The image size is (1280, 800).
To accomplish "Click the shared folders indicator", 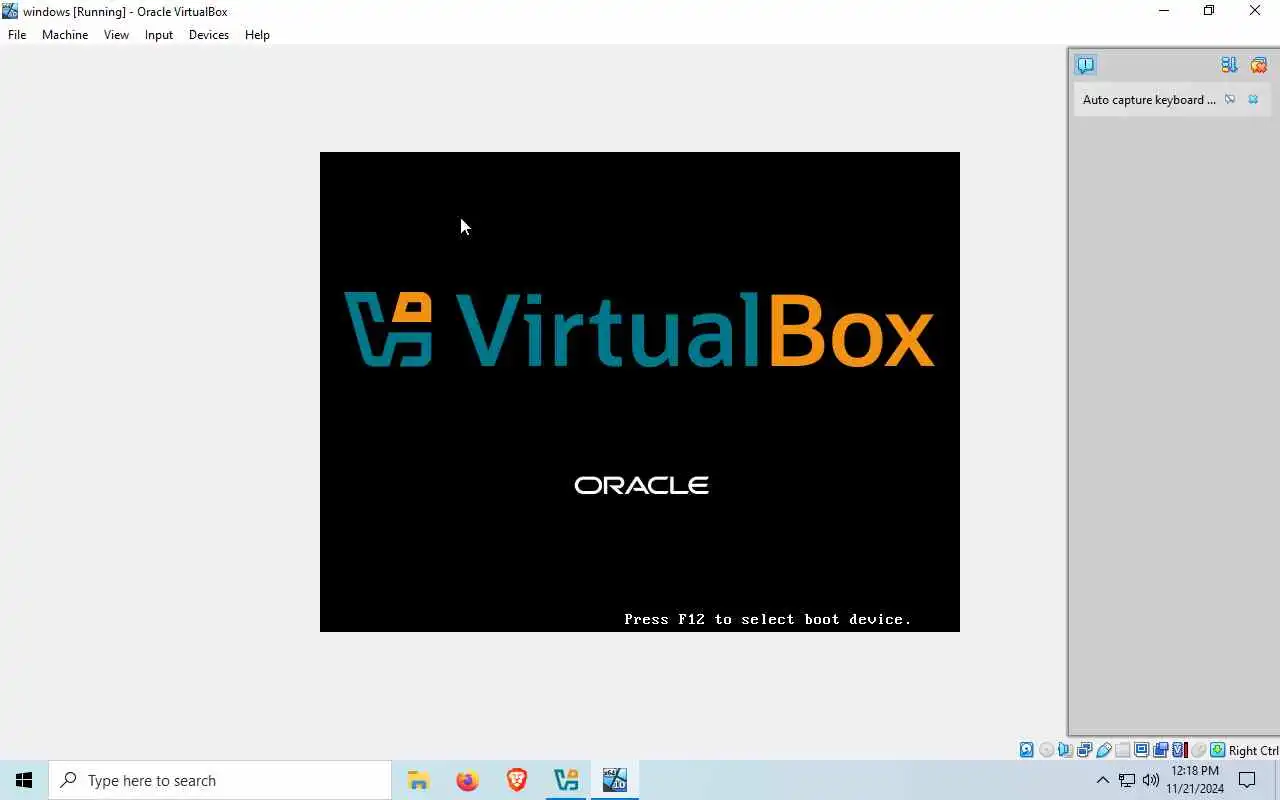I will 1122,750.
